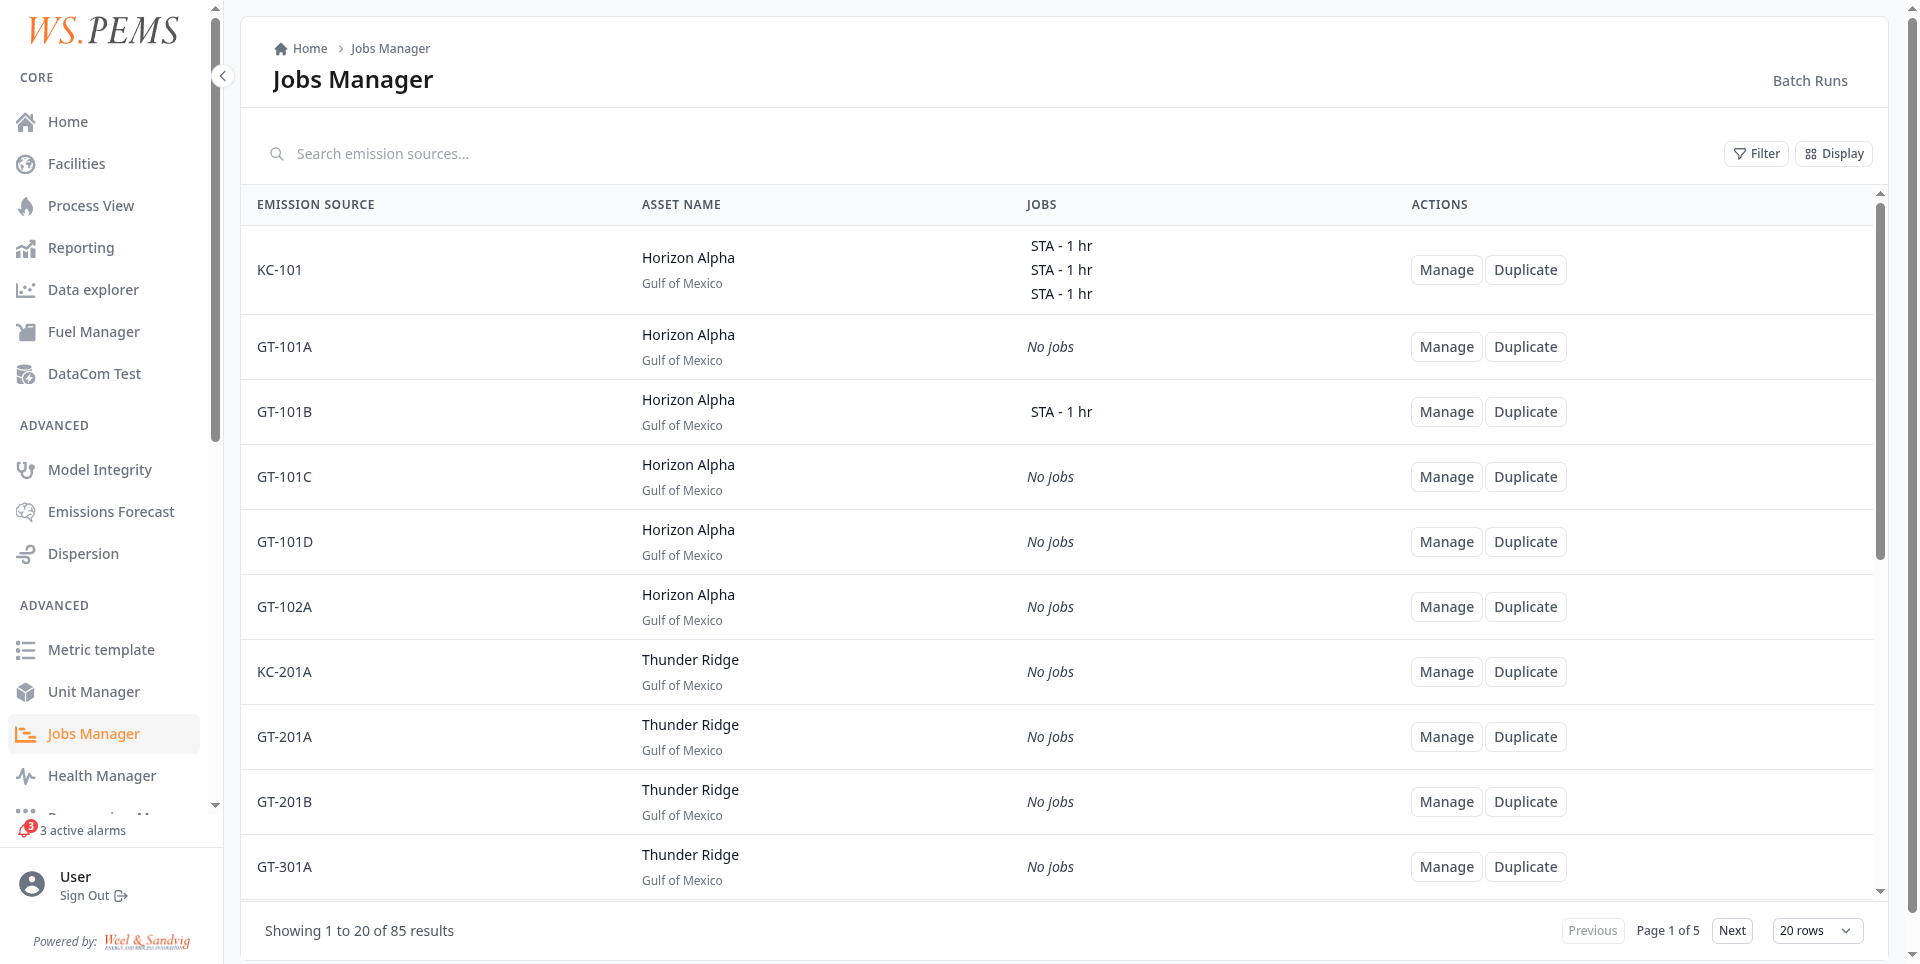
Task: Duplicate jobs for KC-201A
Action: point(1525,672)
